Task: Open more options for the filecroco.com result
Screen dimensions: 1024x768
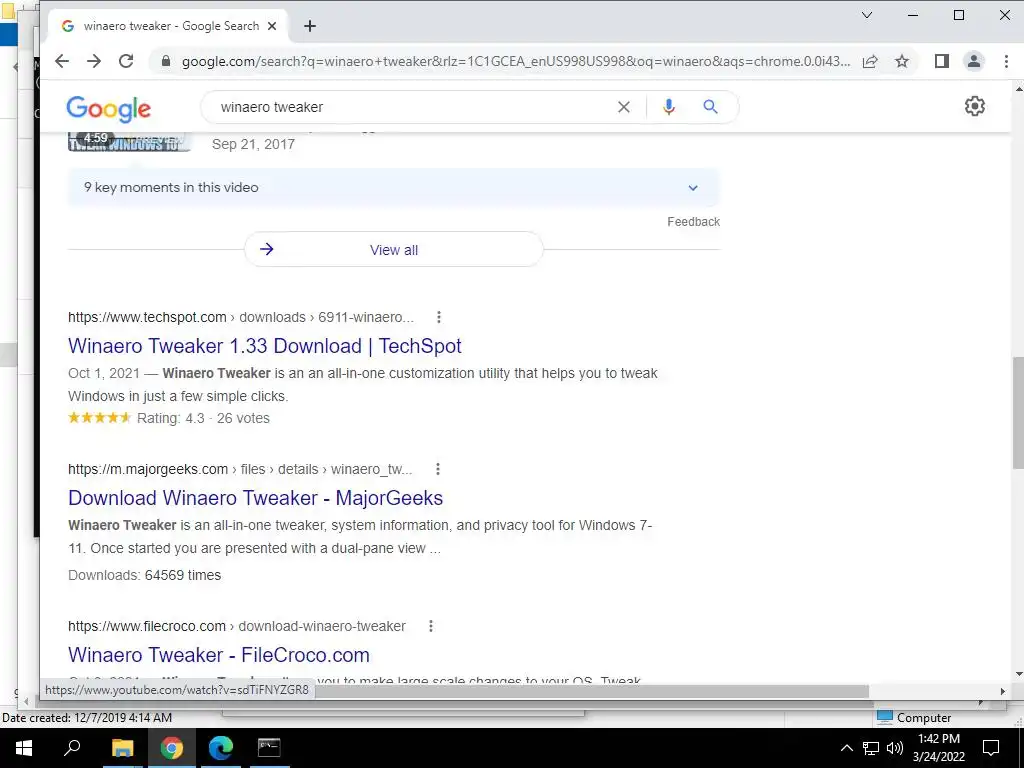Action: pos(430,626)
